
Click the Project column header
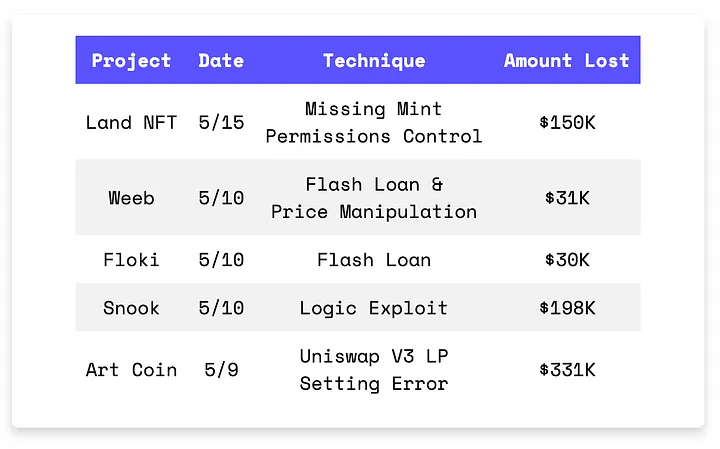(x=131, y=61)
